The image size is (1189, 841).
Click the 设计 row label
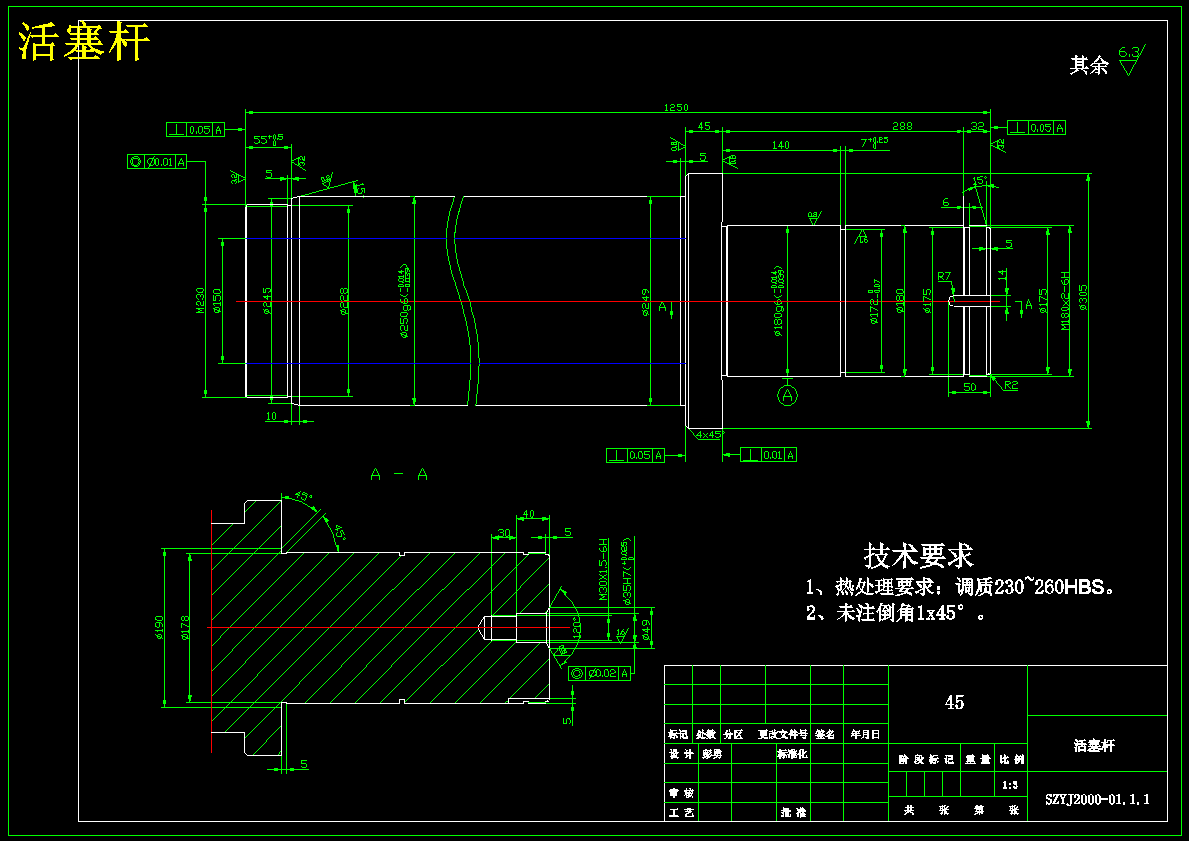point(682,754)
